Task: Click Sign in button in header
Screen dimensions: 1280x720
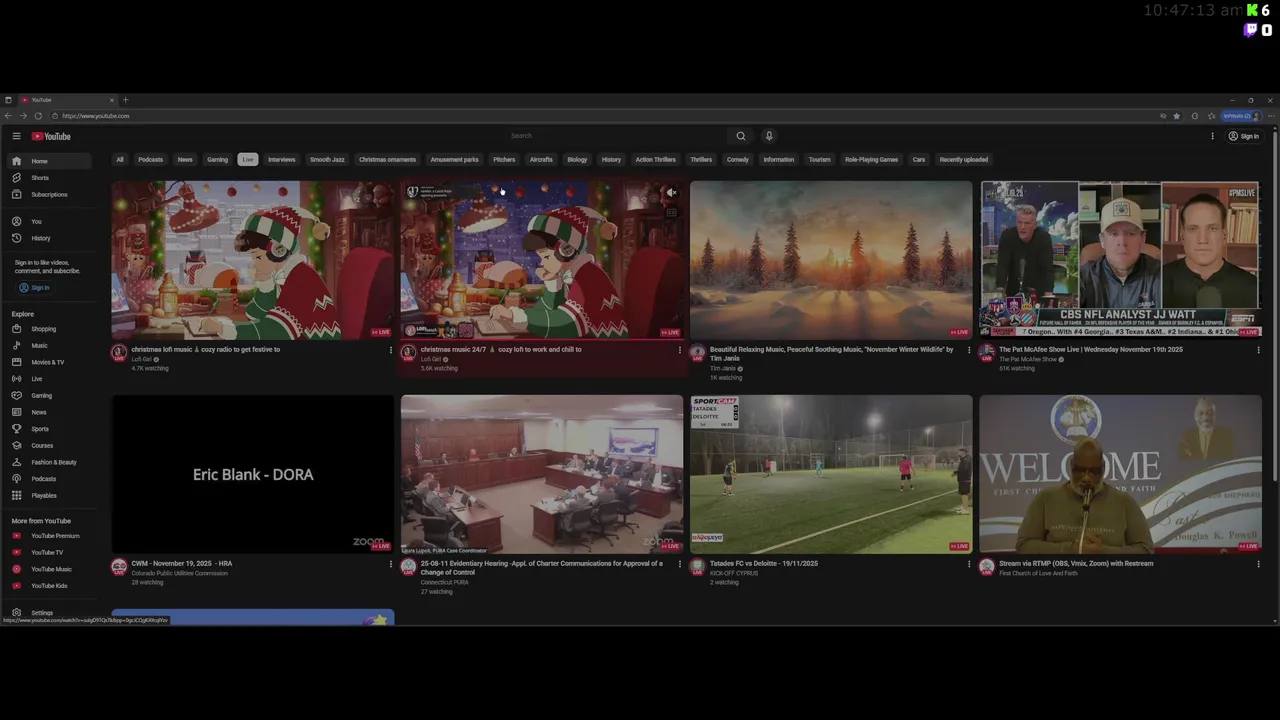Action: 1243,136
